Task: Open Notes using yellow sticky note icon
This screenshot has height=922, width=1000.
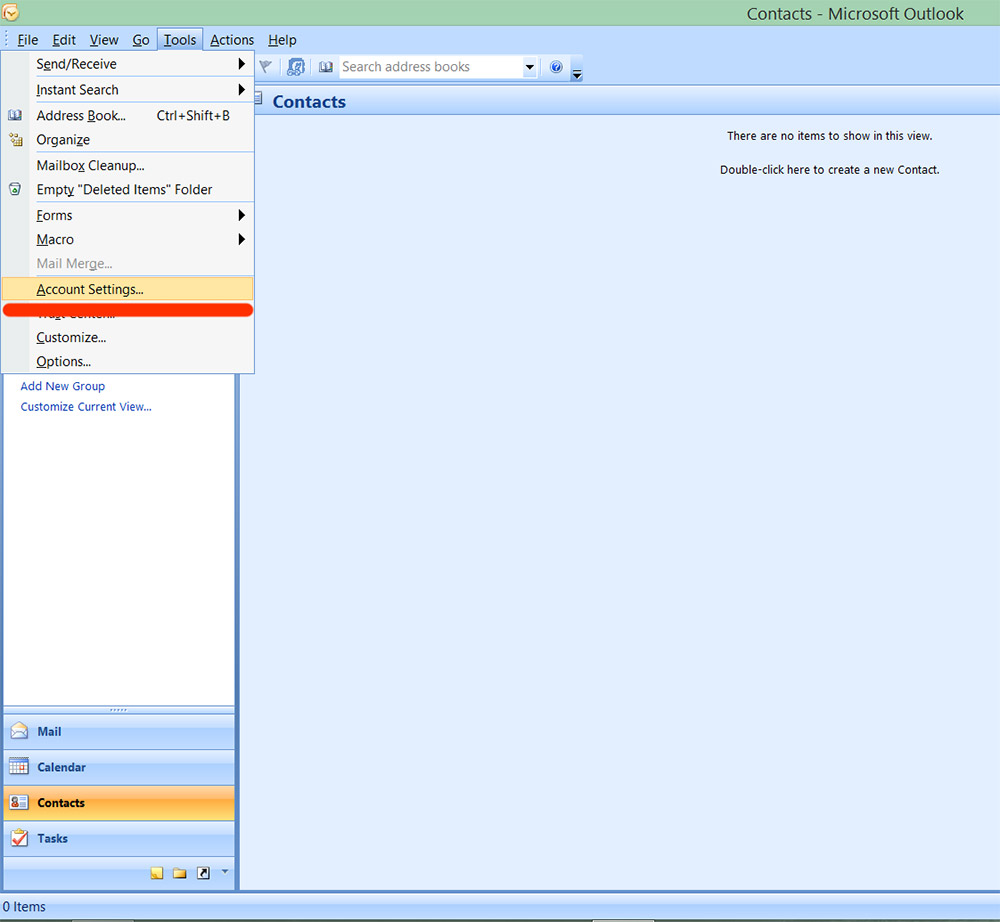Action: (157, 873)
